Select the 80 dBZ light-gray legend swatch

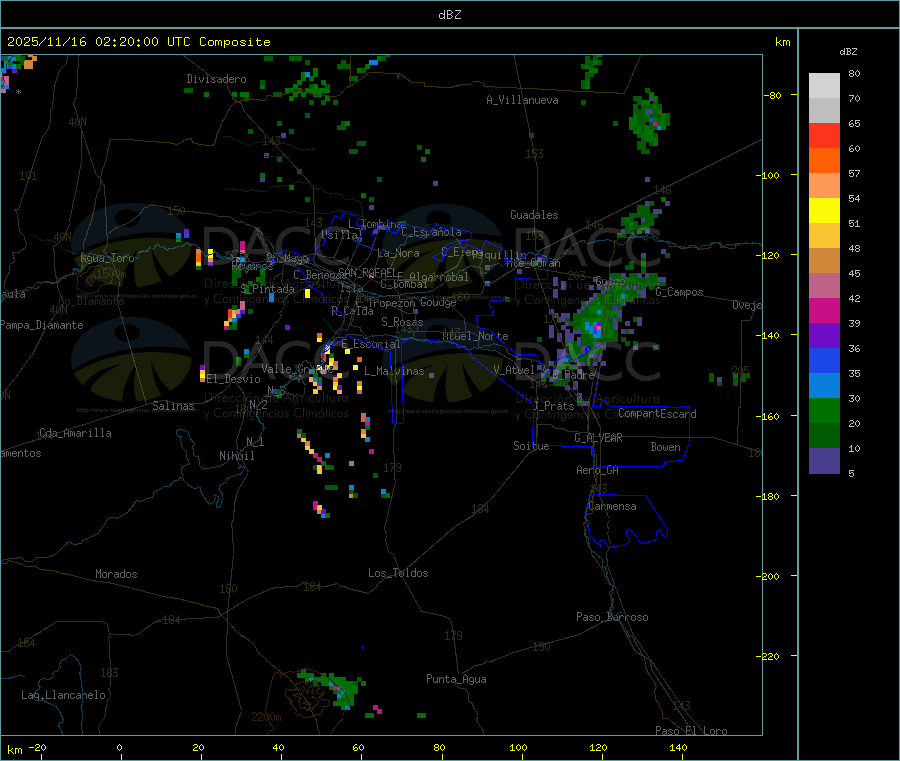(824, 85)
